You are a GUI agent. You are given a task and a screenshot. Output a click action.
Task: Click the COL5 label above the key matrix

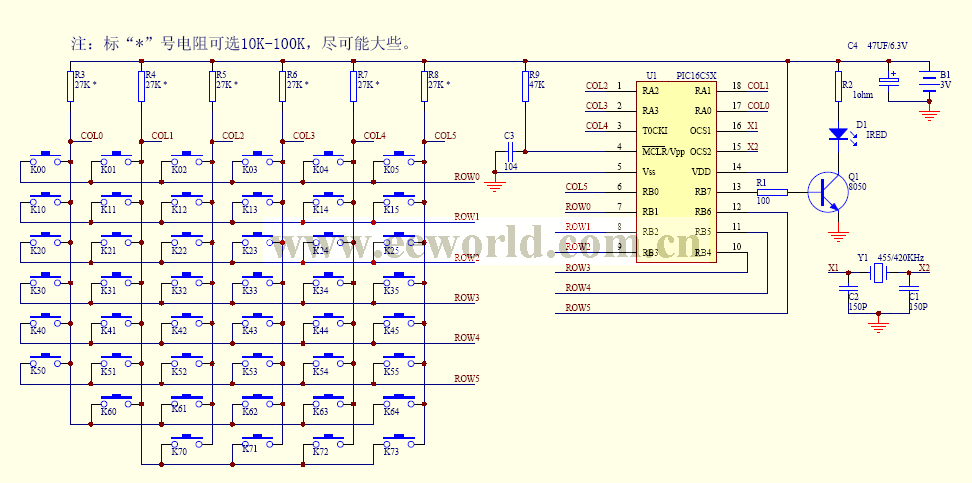pos(445,136)
